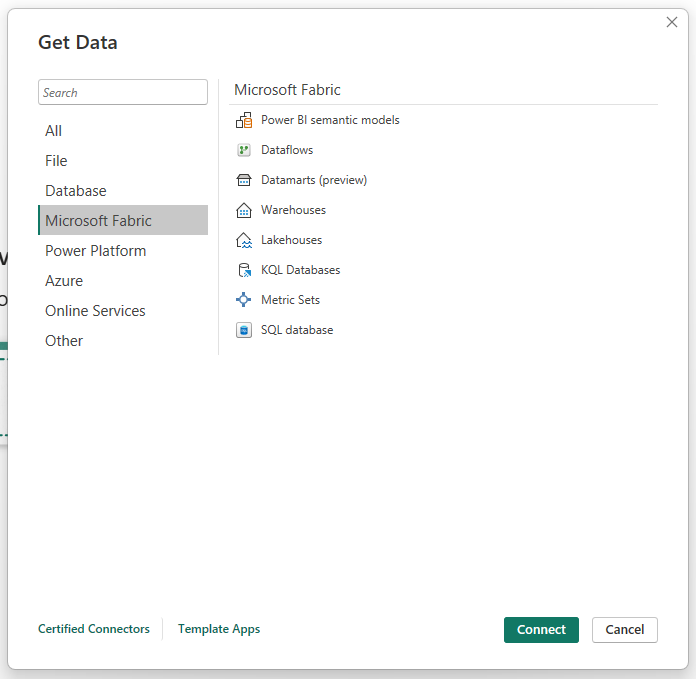Pick 'SQL database' connector label
This screenshot has width=696, height=679.
(x=297, y=330)
